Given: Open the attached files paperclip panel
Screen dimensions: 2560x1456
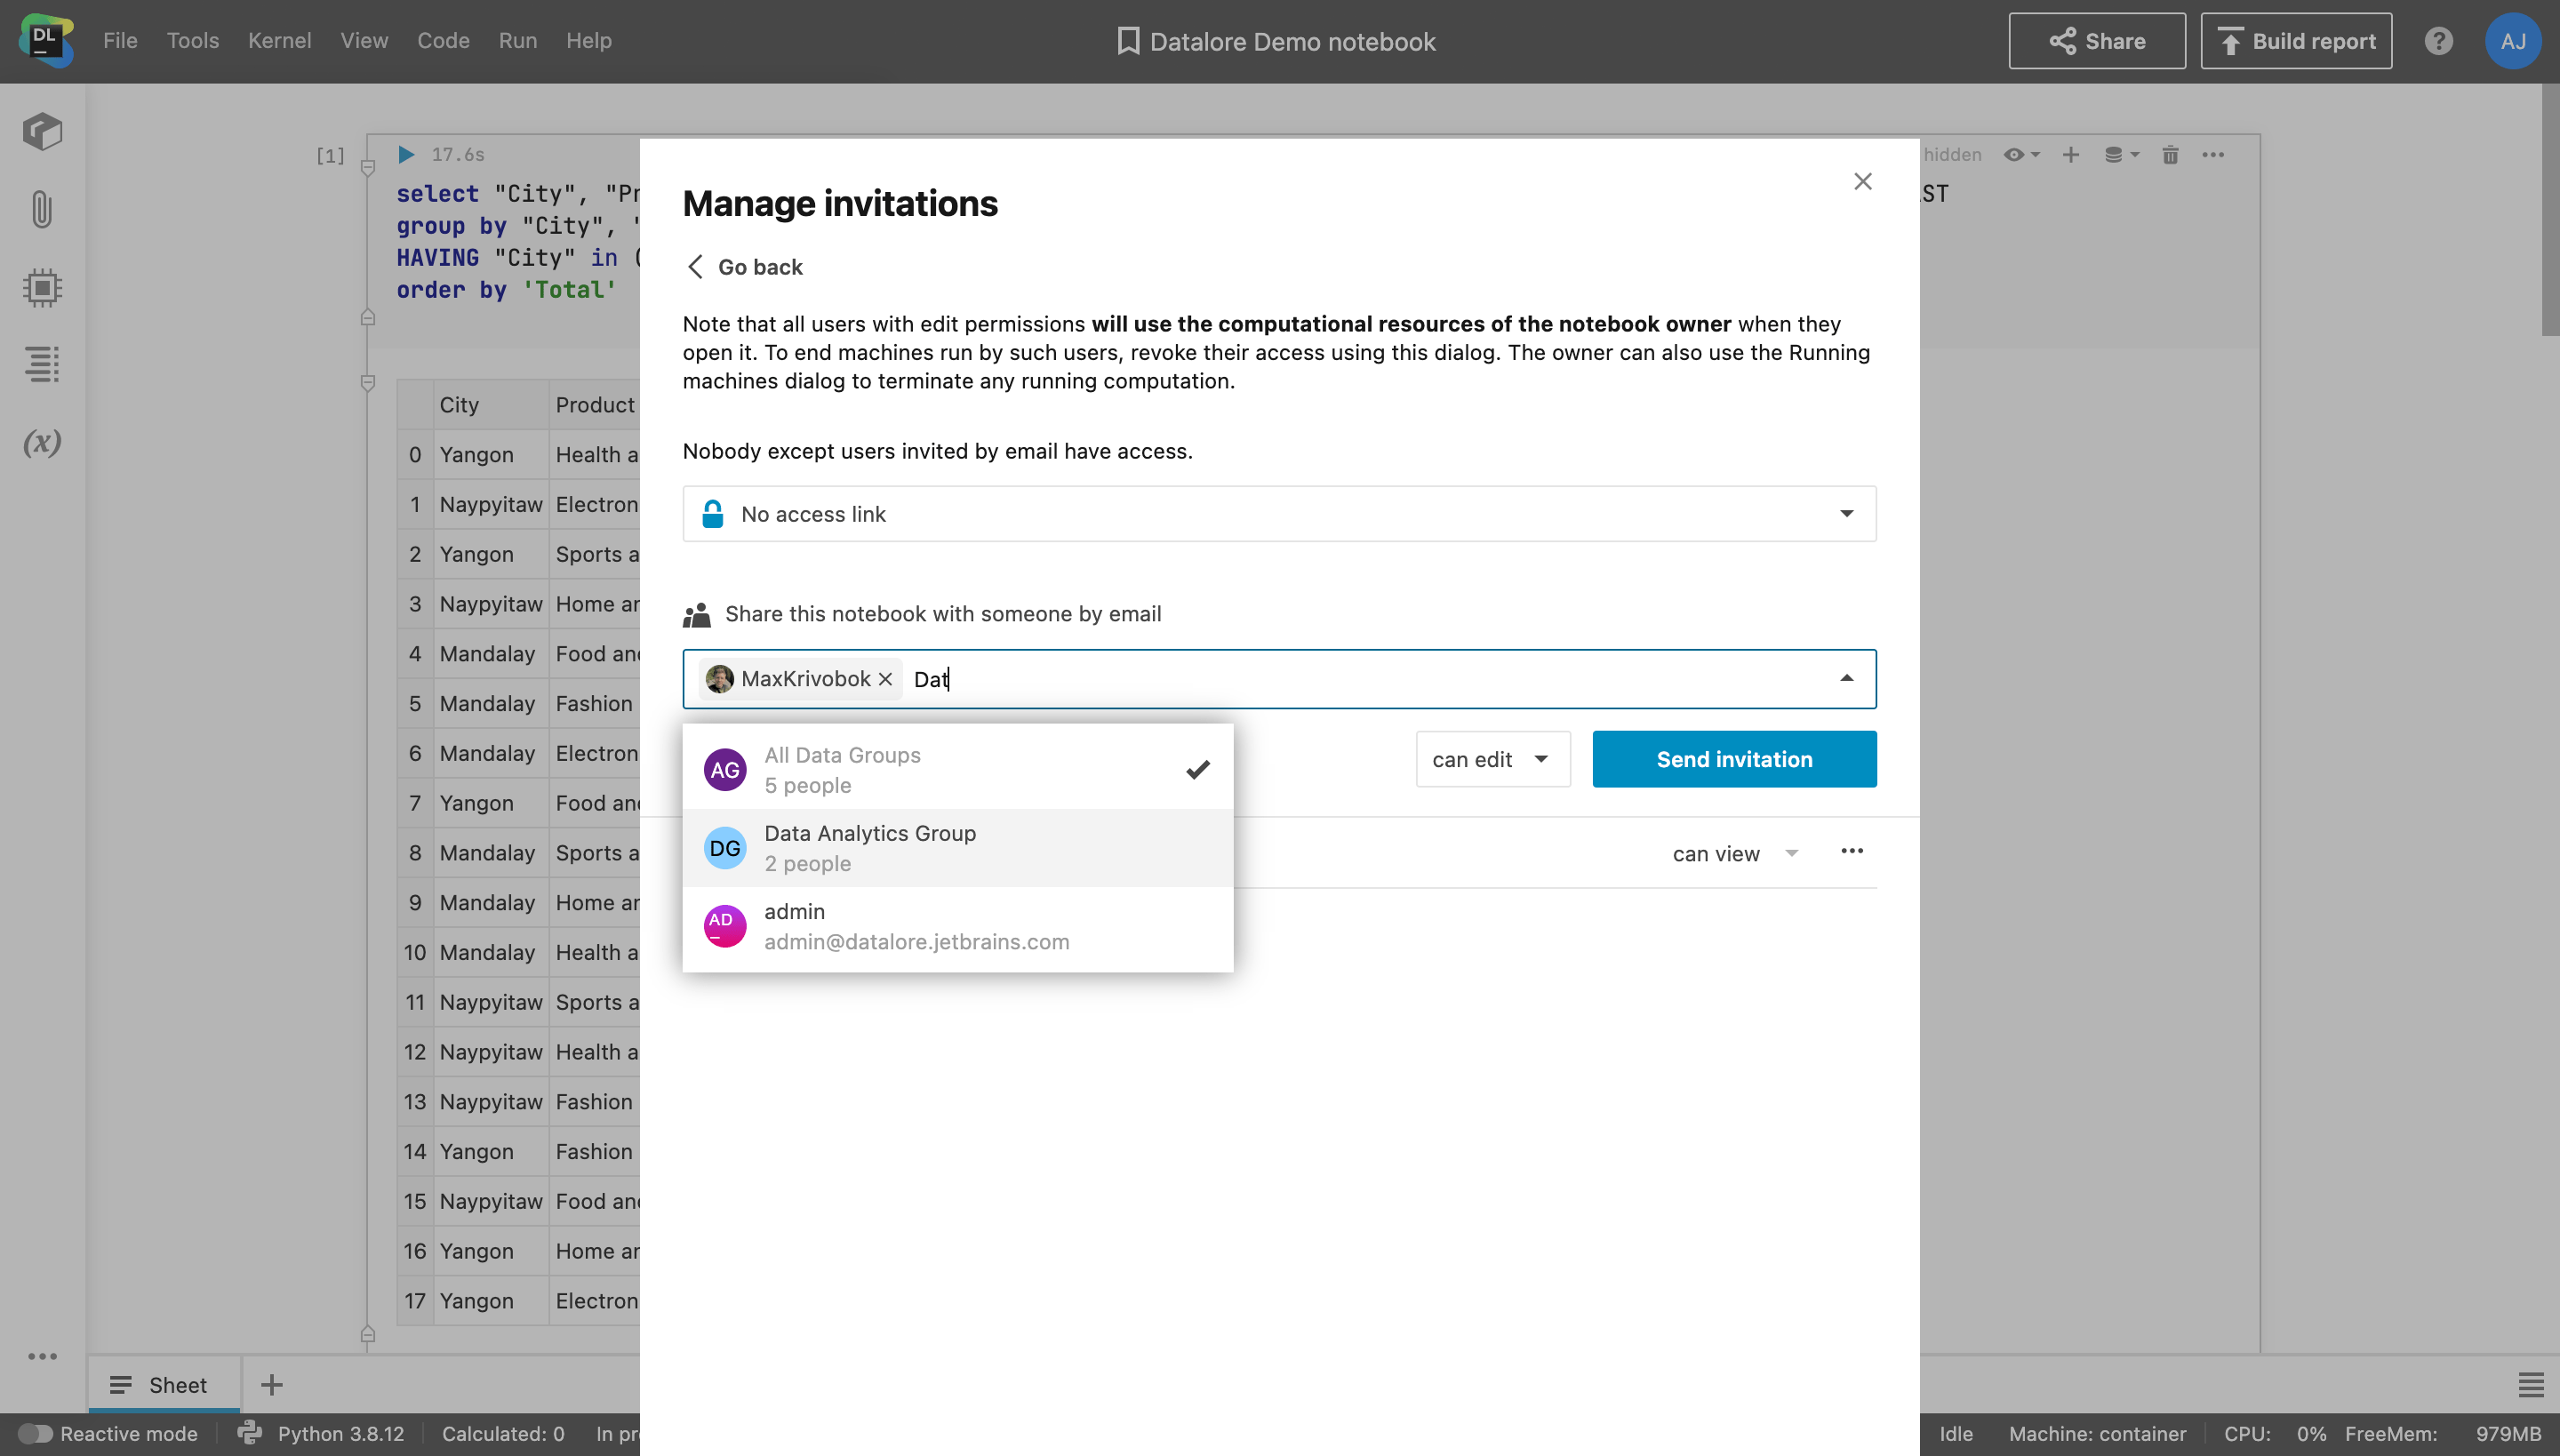Looking at the screenshot, I should [x=42, y=210].
